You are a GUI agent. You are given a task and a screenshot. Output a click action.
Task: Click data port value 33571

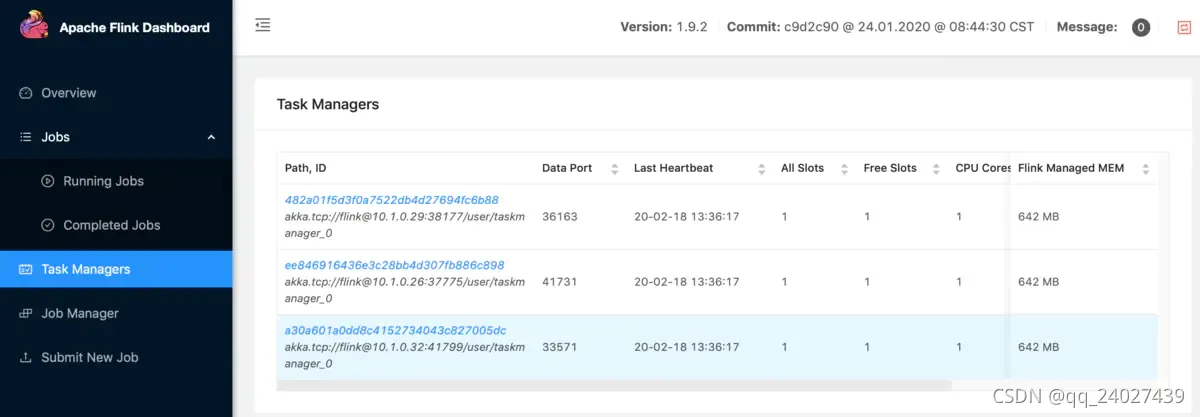[559, 347]
